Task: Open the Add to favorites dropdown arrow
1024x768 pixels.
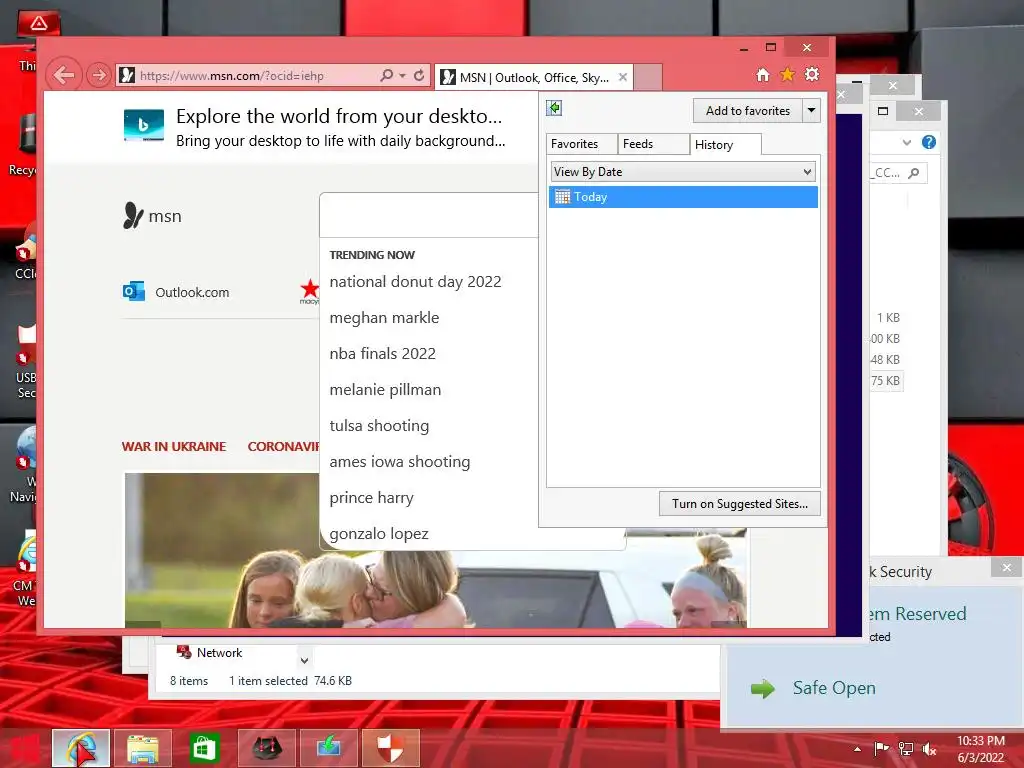Action: (x=811, y=110)
